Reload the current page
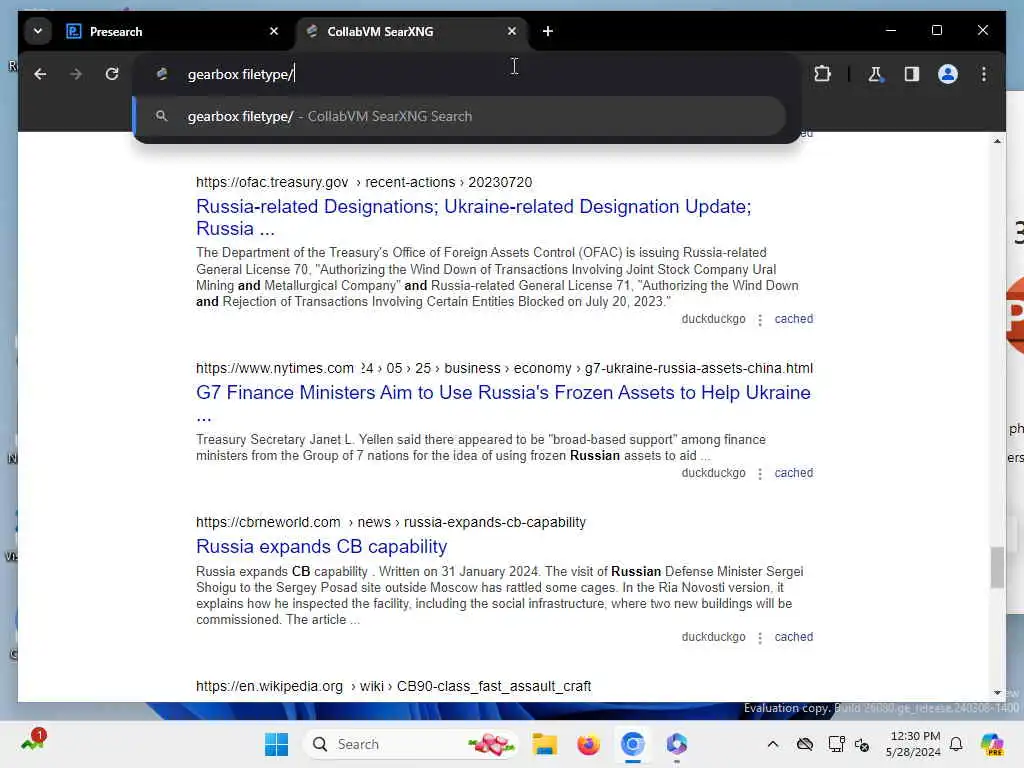Image resolution: width=1024 pixels, height=768 pixels. coord(112,74)
